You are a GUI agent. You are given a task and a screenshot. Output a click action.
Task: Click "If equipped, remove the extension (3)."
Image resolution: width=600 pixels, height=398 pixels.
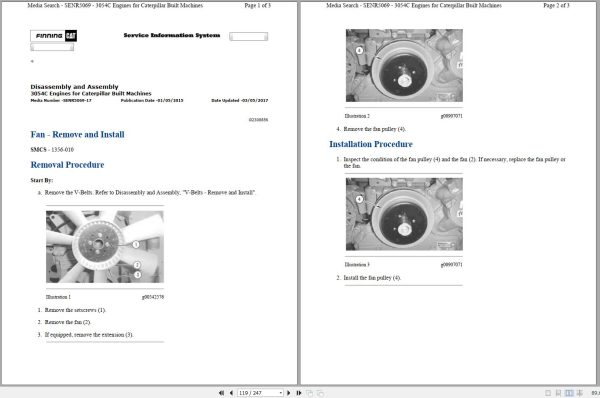coord(89,334)
